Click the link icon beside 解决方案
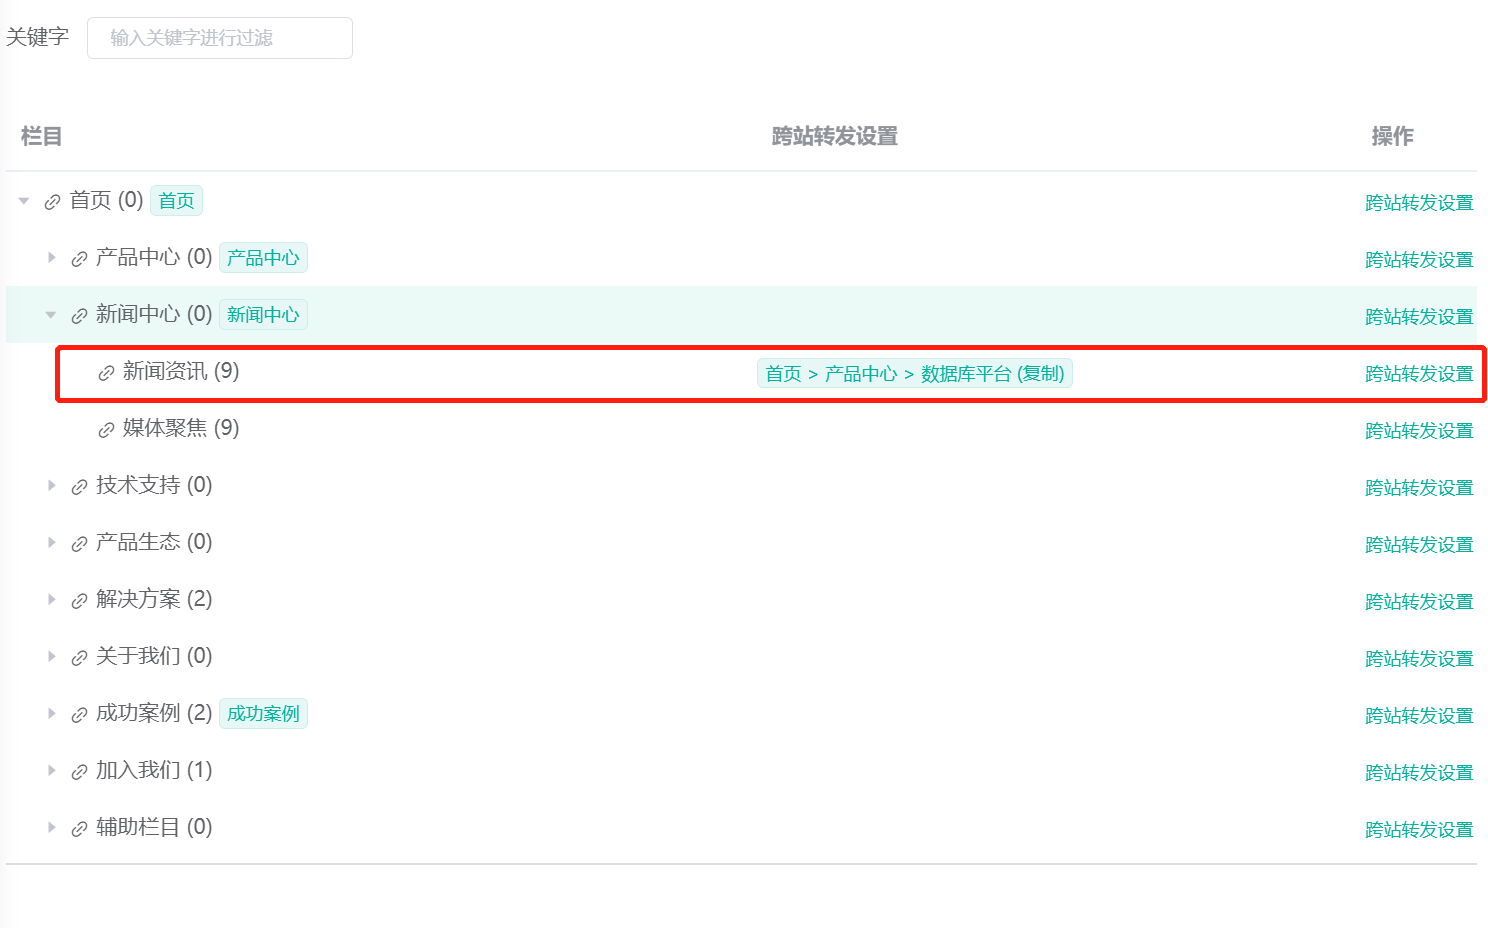 tap(80, 601)
